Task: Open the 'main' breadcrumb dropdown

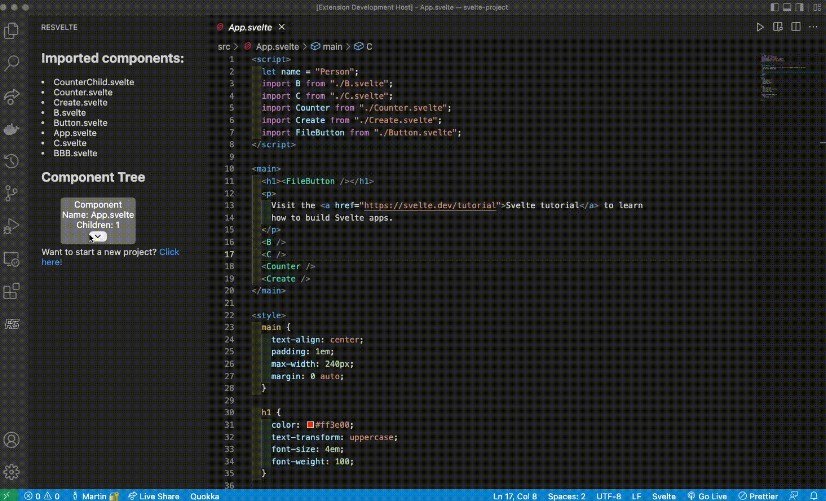Action: click(327, 47)
